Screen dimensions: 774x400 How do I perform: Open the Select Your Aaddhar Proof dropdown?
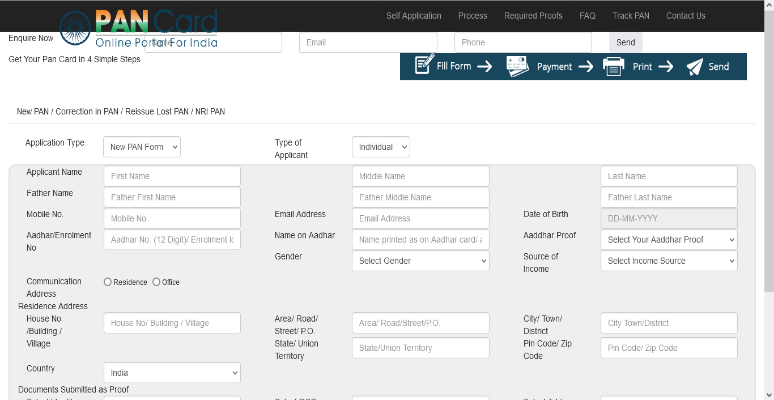(669, 240)
